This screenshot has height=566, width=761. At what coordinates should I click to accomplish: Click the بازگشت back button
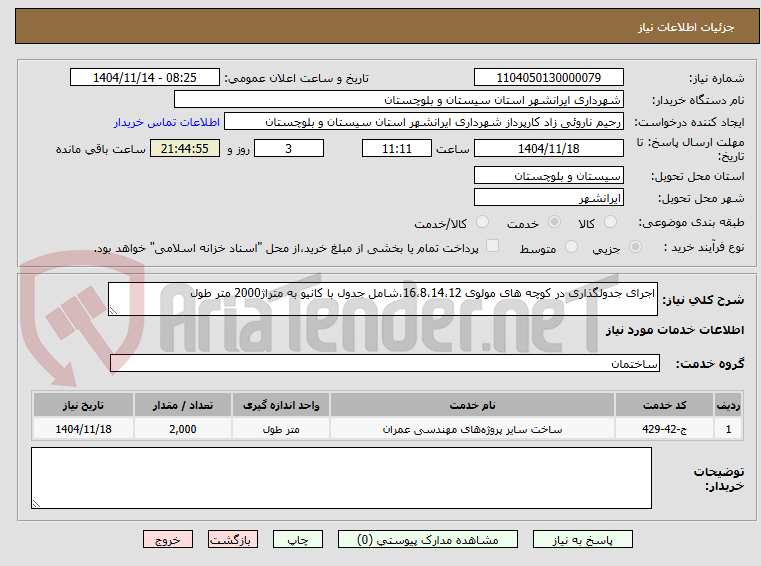coord(232,539)
